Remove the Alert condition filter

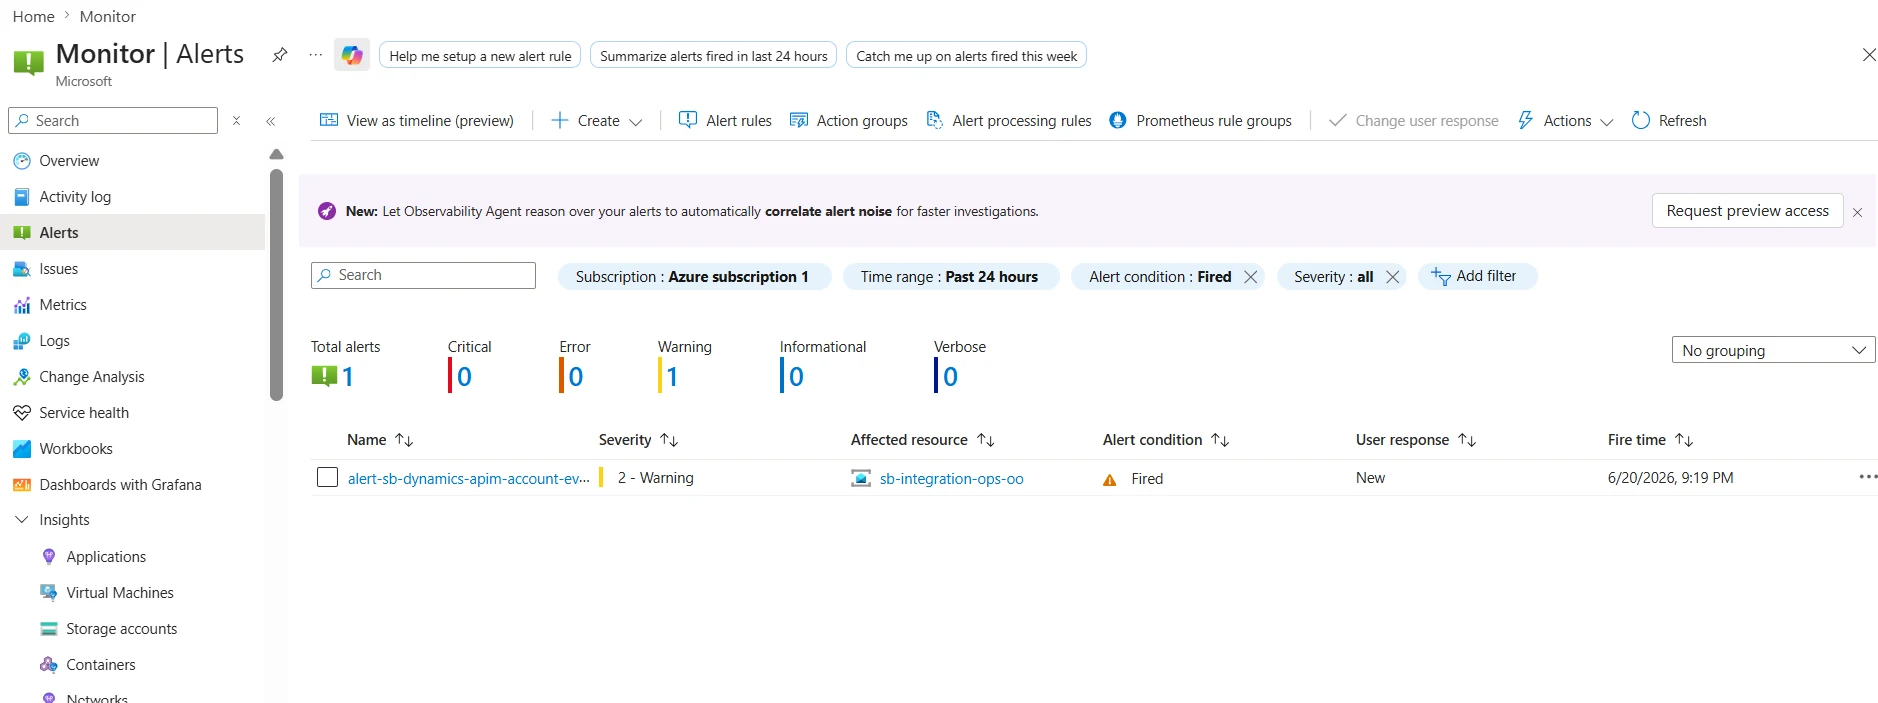point(1251,277)
